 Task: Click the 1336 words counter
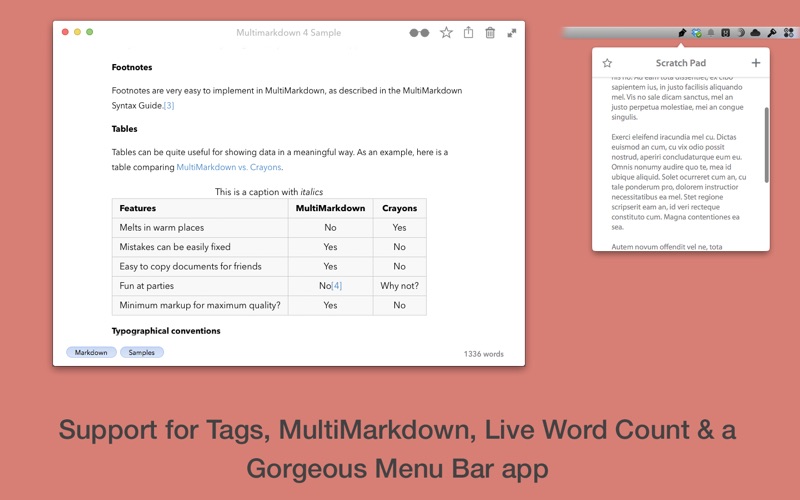(484, 354)
